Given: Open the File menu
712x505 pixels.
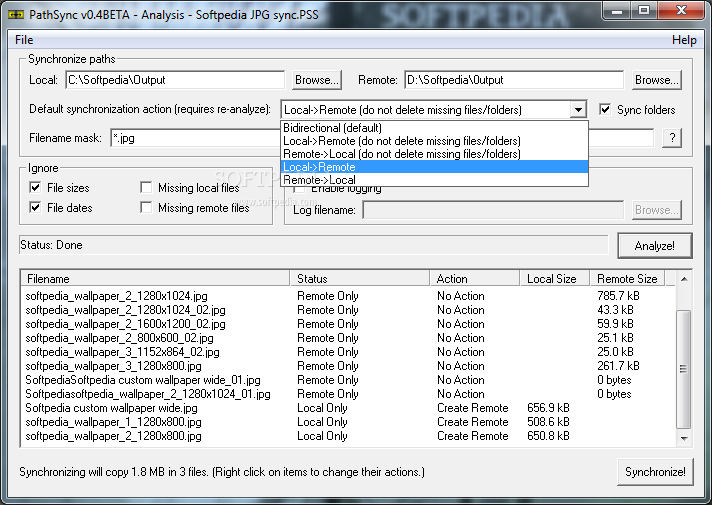Looking at the screenshot, I should tap(24, 40).
